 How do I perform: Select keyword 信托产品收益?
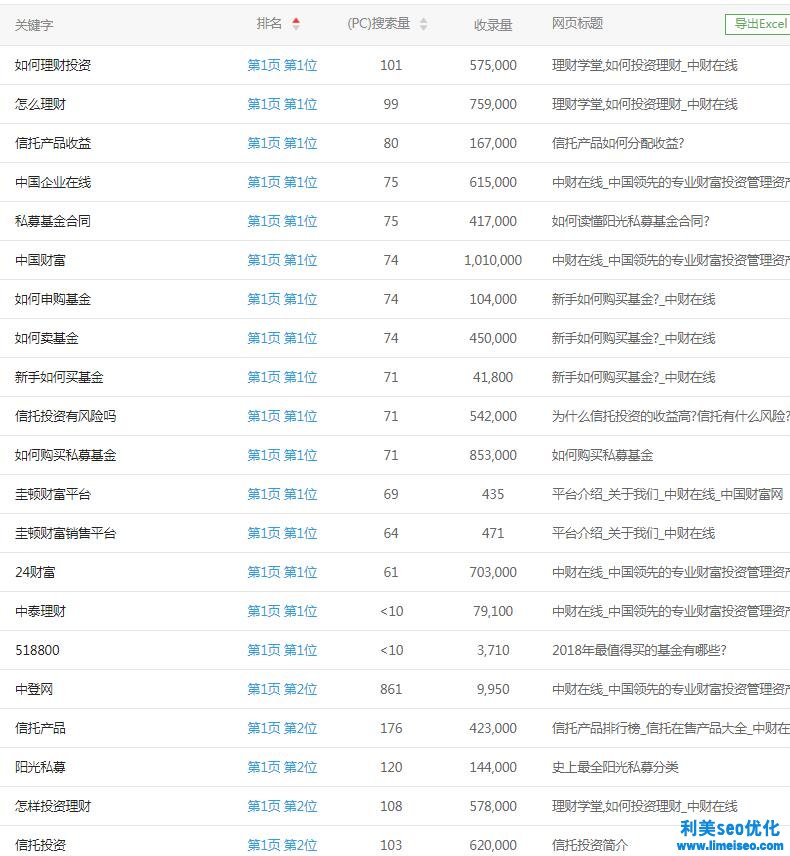(x=53, y=143)
